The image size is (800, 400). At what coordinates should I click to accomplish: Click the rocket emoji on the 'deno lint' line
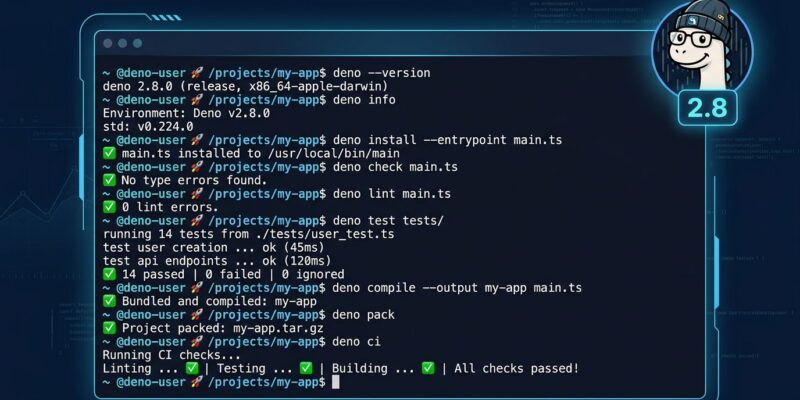pos(196,194)
